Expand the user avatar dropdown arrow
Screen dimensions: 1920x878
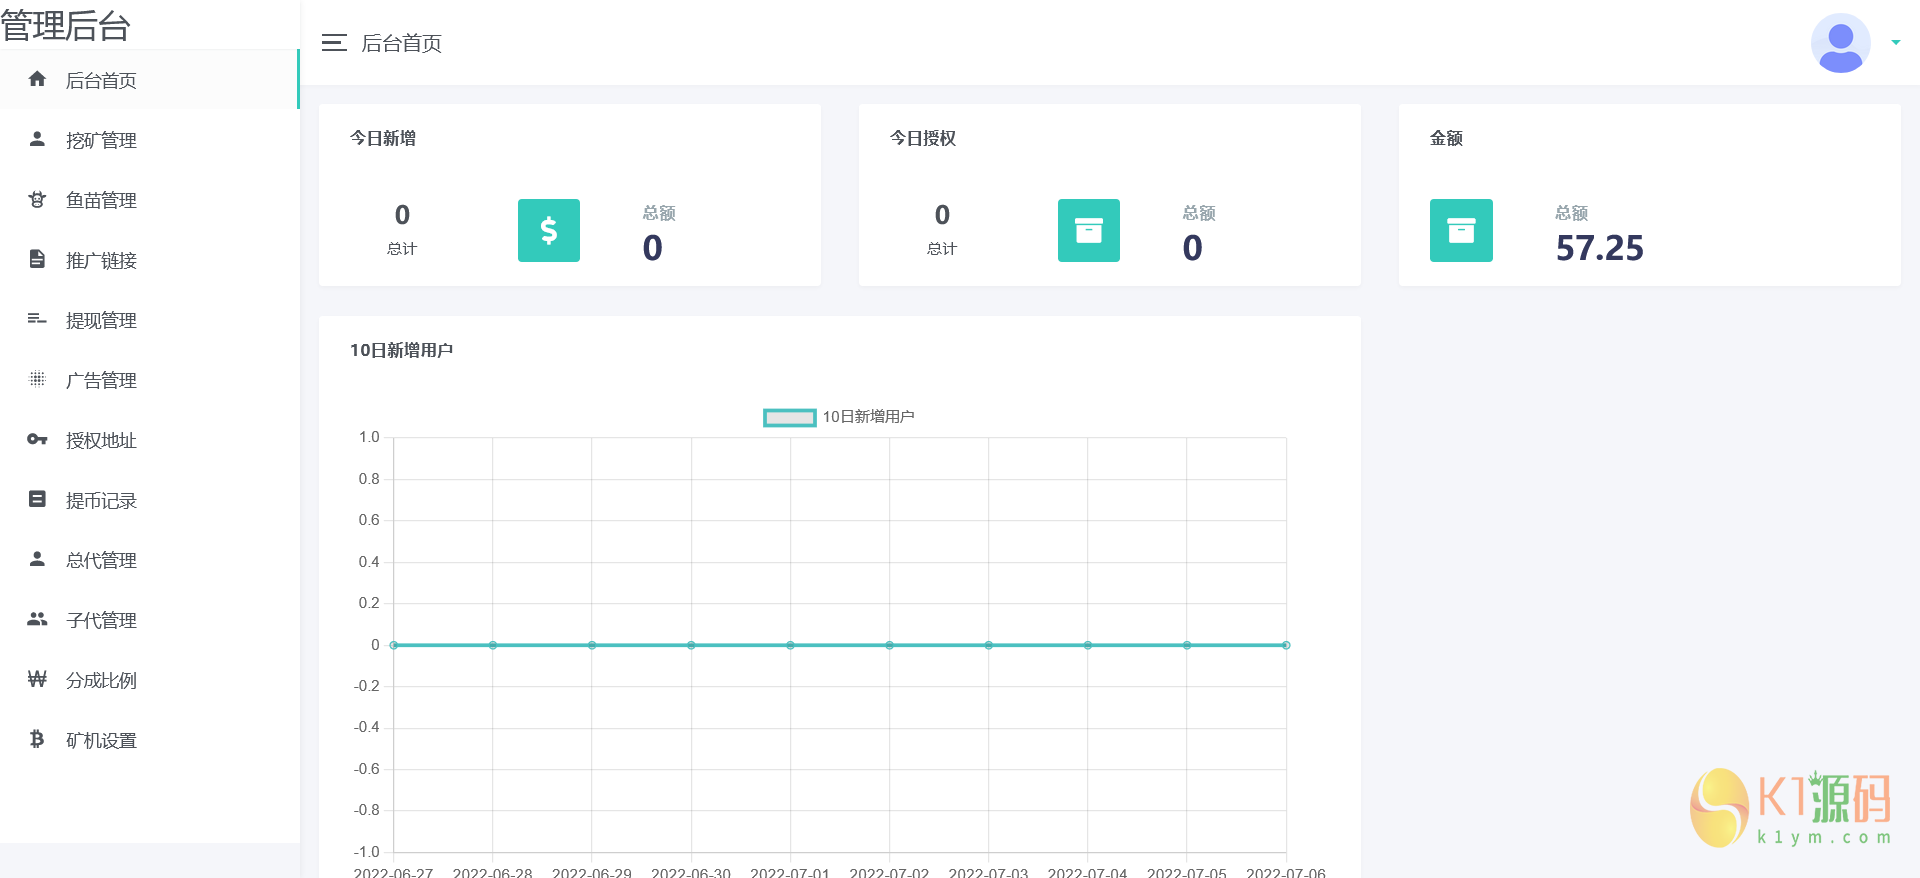[1895, 43]
